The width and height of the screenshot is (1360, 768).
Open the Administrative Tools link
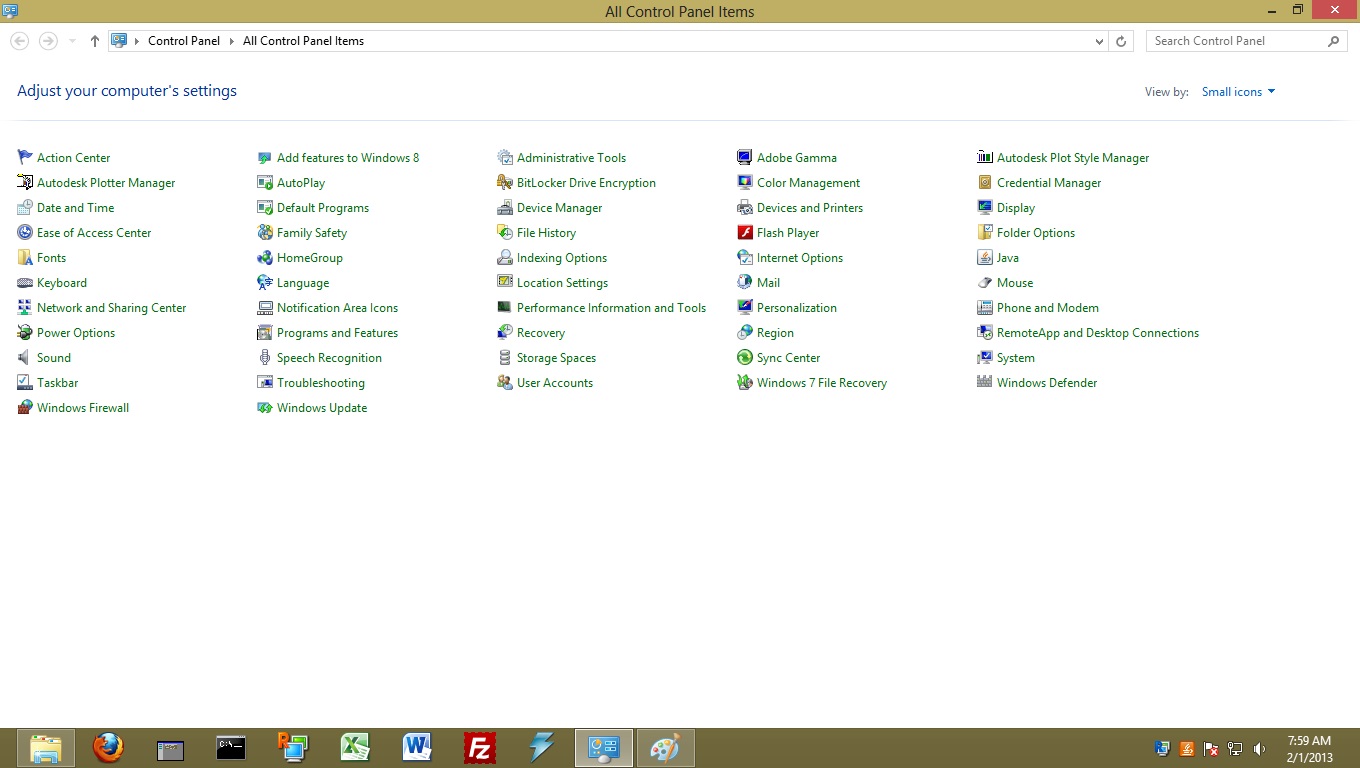pyautogui.click(x=571, y=158)
